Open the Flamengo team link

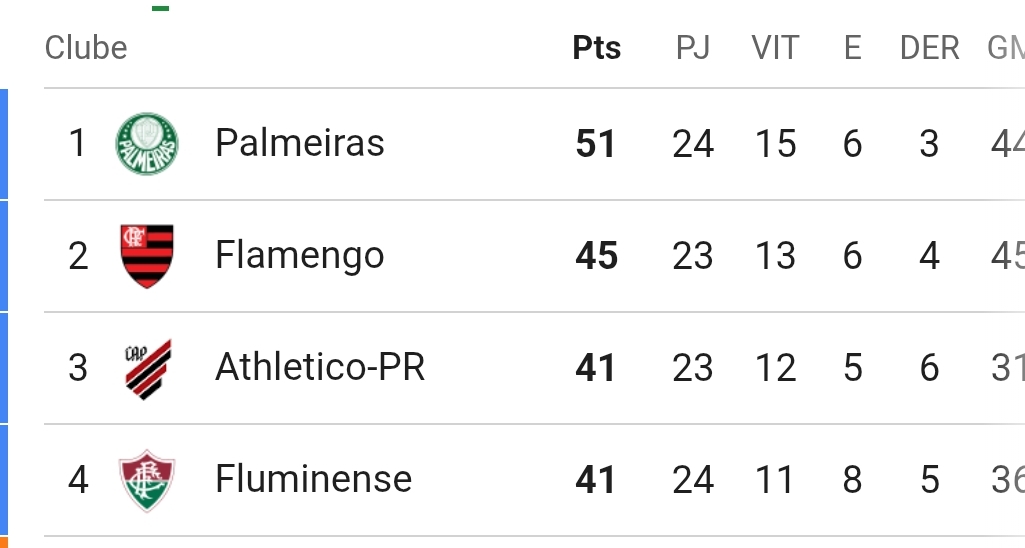coord(299,256)
